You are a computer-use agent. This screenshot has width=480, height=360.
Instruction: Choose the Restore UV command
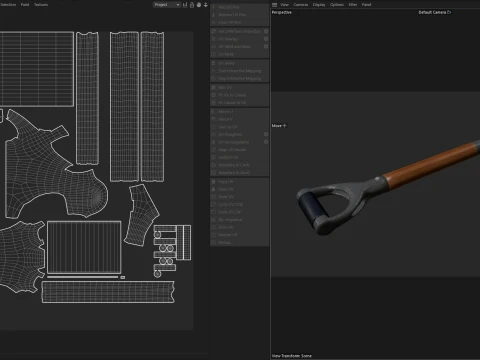point(240,235)
